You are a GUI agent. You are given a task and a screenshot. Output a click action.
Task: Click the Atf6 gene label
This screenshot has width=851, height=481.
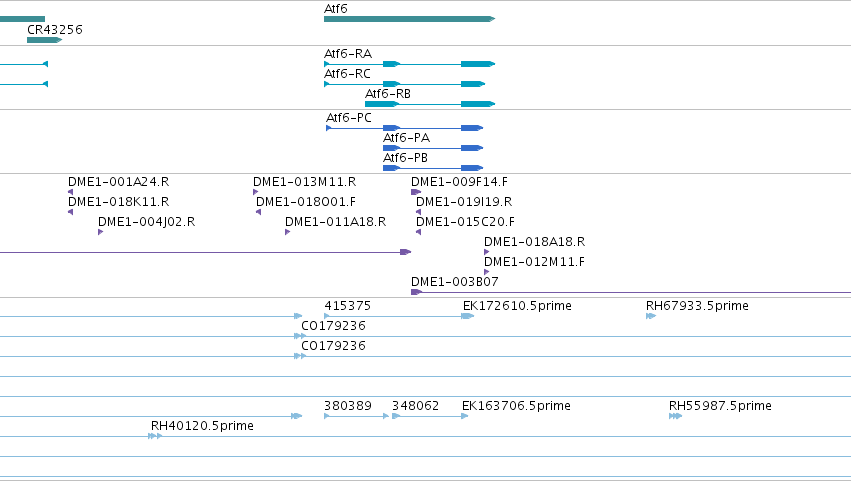click(x=335, y=9)
